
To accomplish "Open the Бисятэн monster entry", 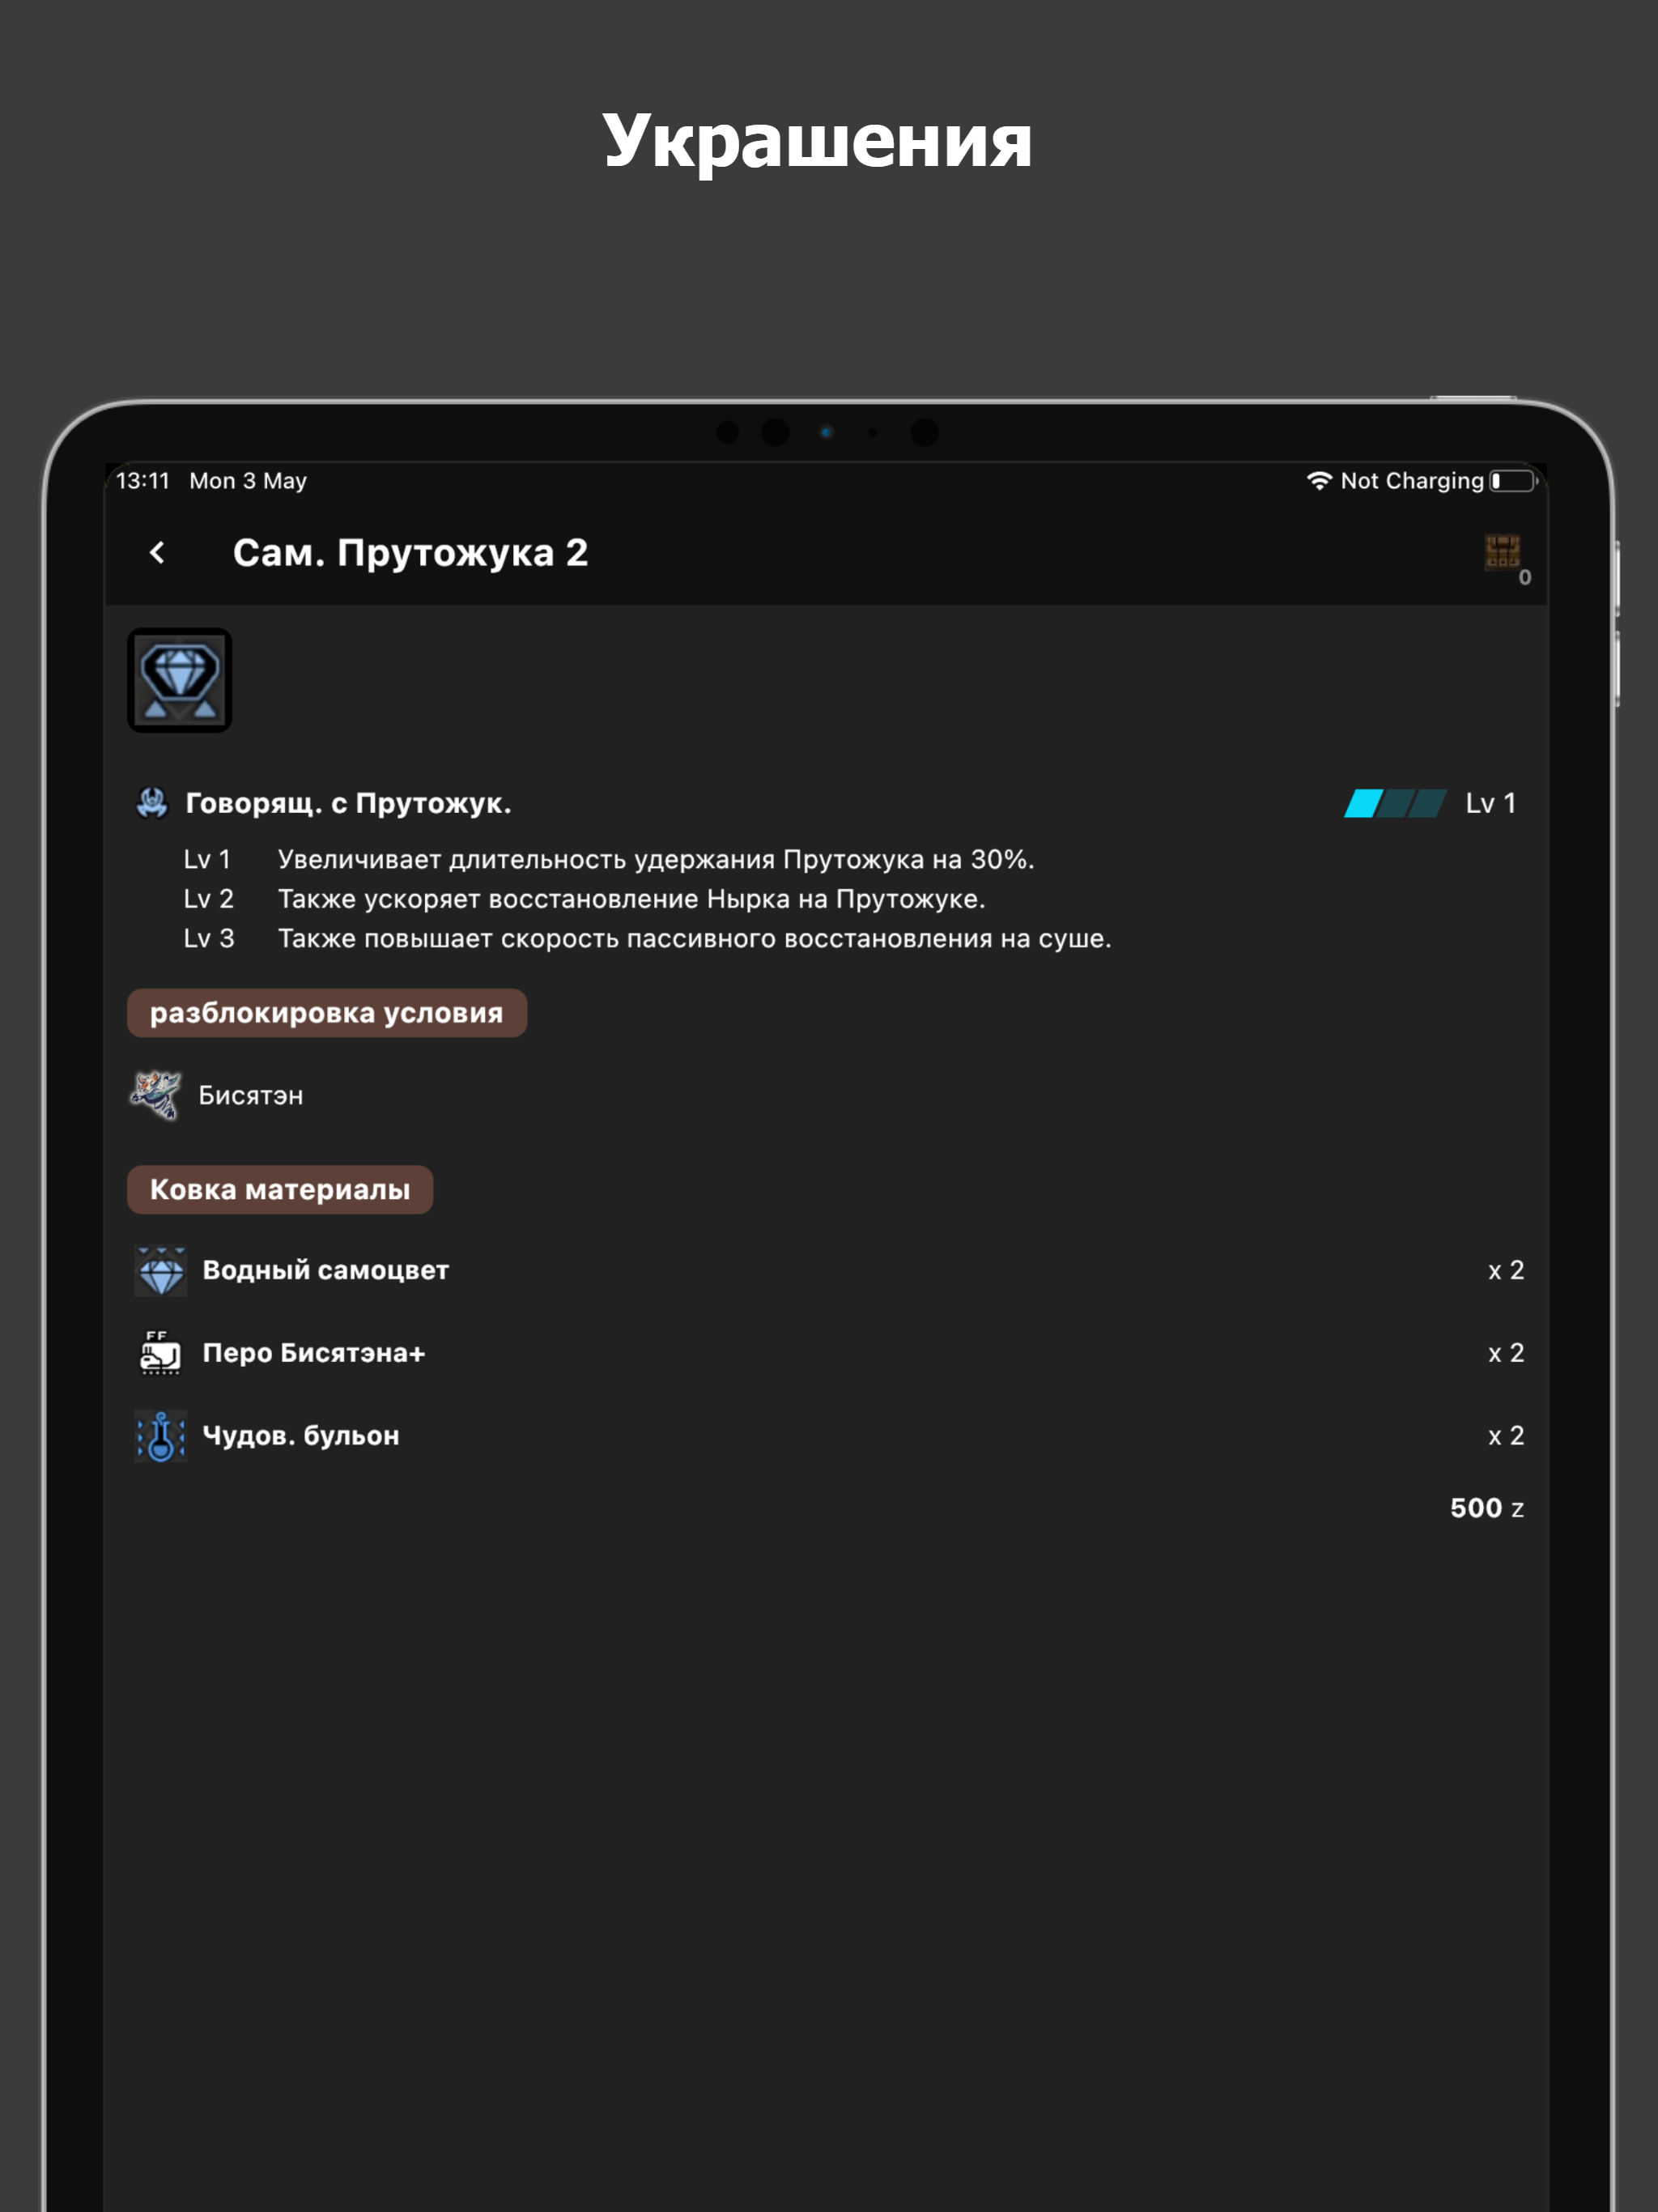I will [250, 1095].
